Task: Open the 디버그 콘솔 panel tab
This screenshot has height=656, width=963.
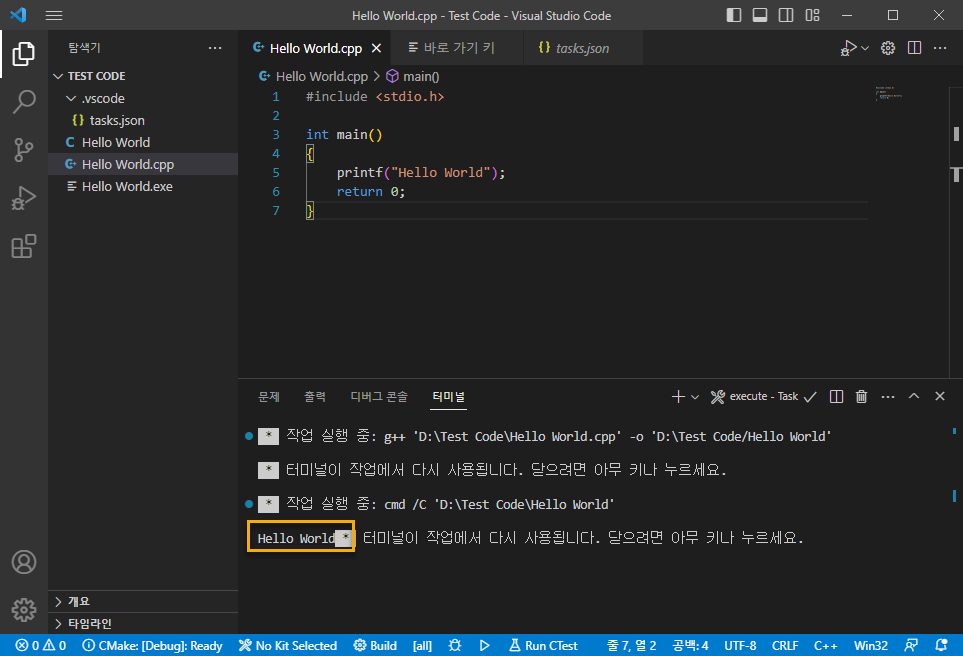Action: [x=379, y=397]
